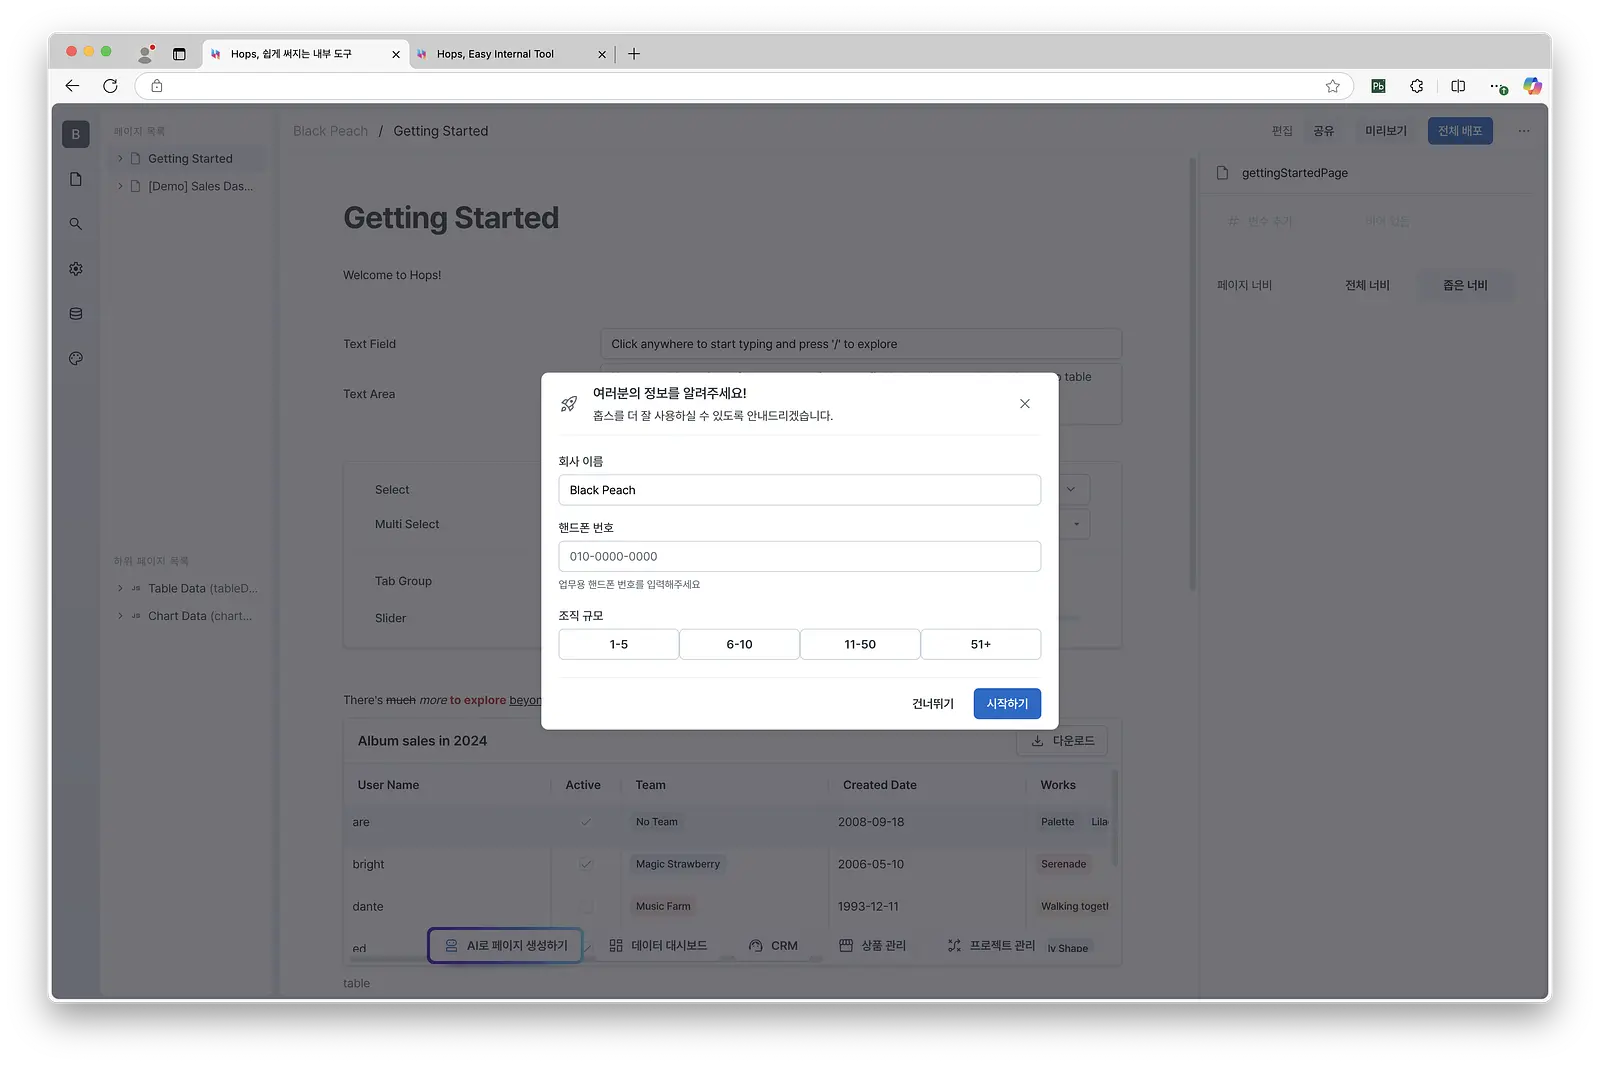Expand the Getting Started tree item
Viewport: 1600px width, 1066px height.
pos(120,158)
